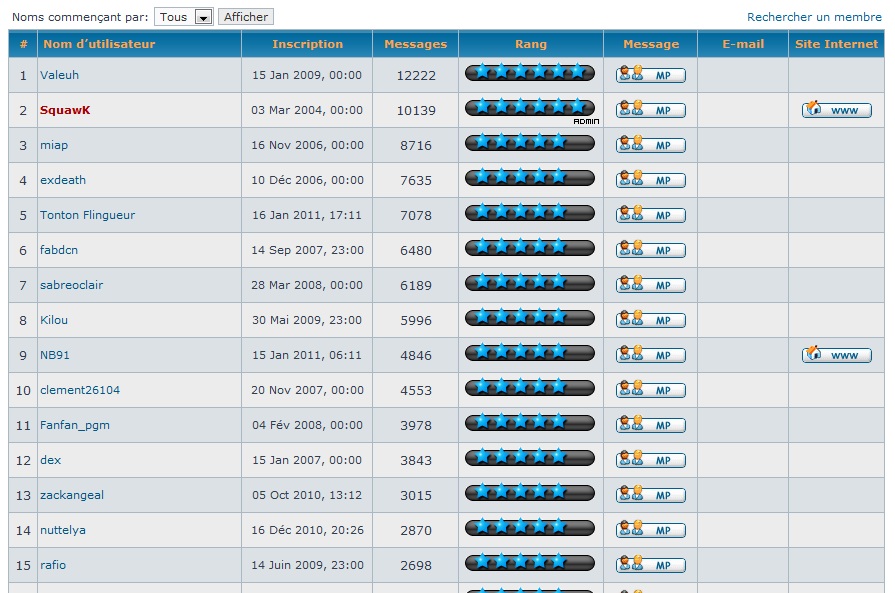
Task: Click MP icon for Tonton Flingueur
Action: point(651,215)
